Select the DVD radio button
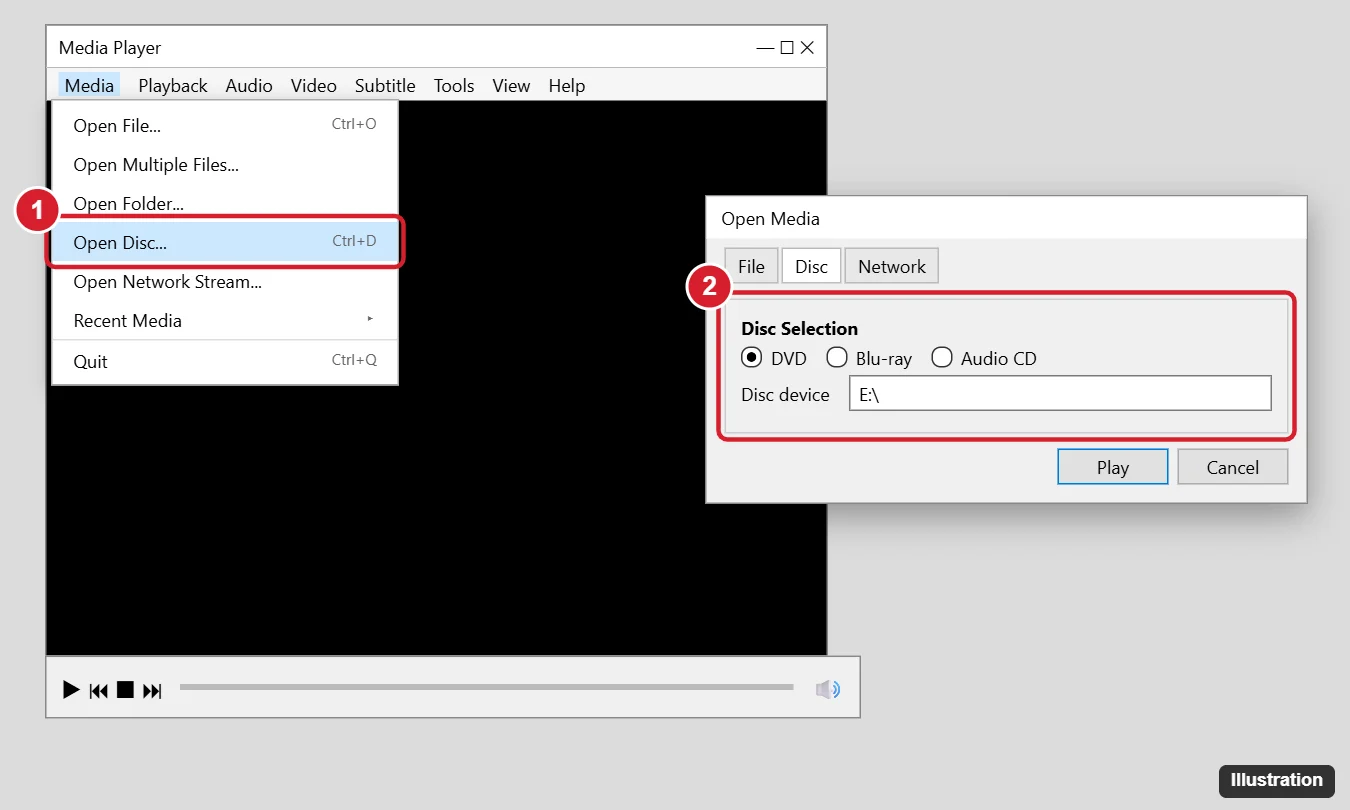Viewport: 1350px width, 810px height. pyautogui.click(x=751, y=357)
